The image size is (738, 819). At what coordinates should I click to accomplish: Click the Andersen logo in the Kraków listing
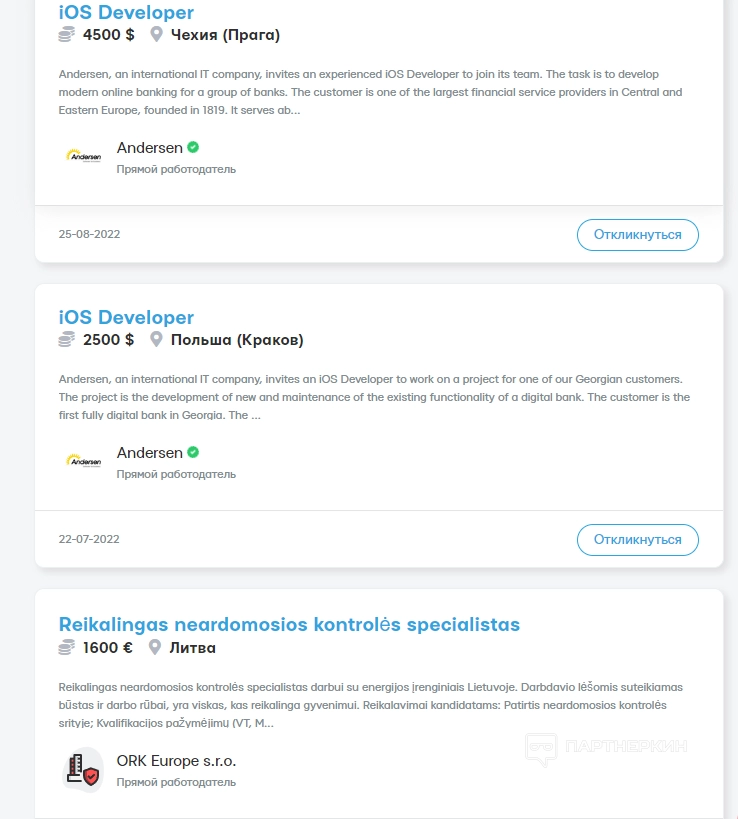[x=83, y=461]
